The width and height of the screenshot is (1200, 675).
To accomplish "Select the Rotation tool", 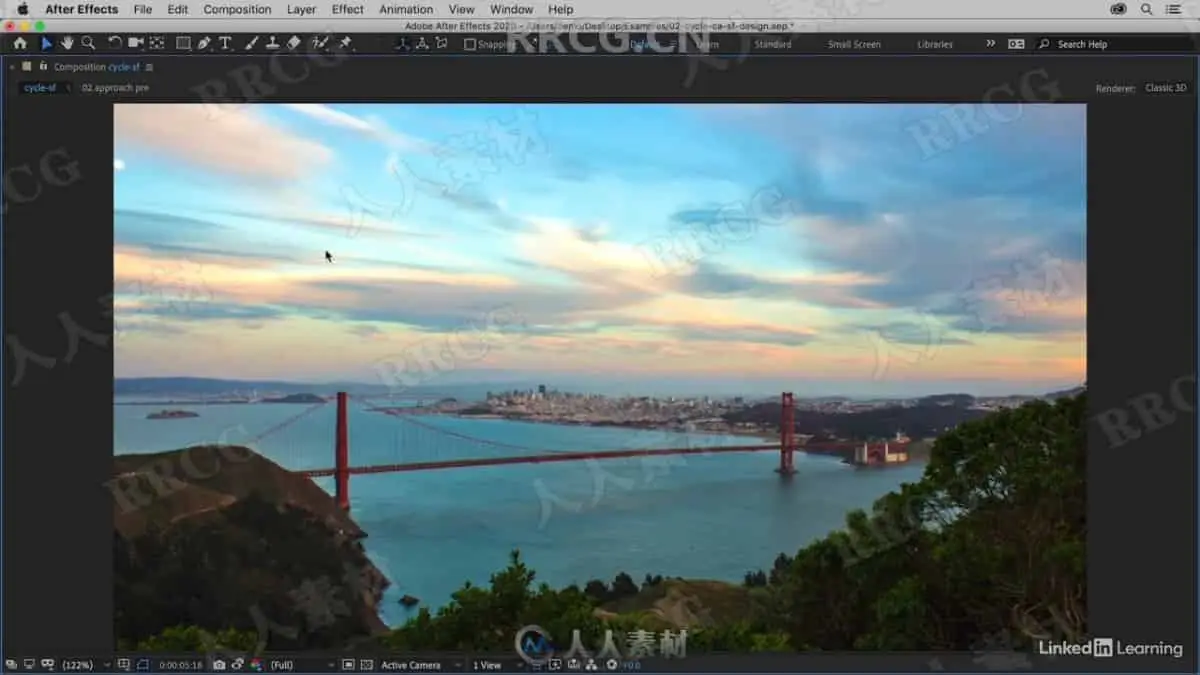I will click(114, 43).
